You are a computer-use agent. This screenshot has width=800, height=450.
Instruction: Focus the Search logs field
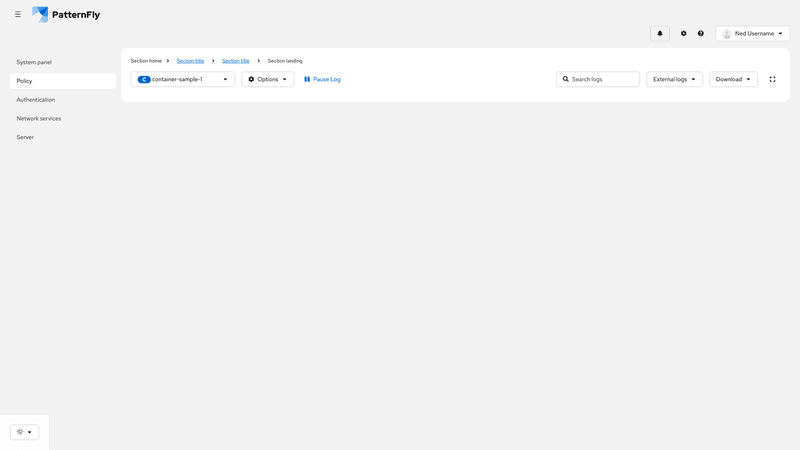(x=597, y=79)
